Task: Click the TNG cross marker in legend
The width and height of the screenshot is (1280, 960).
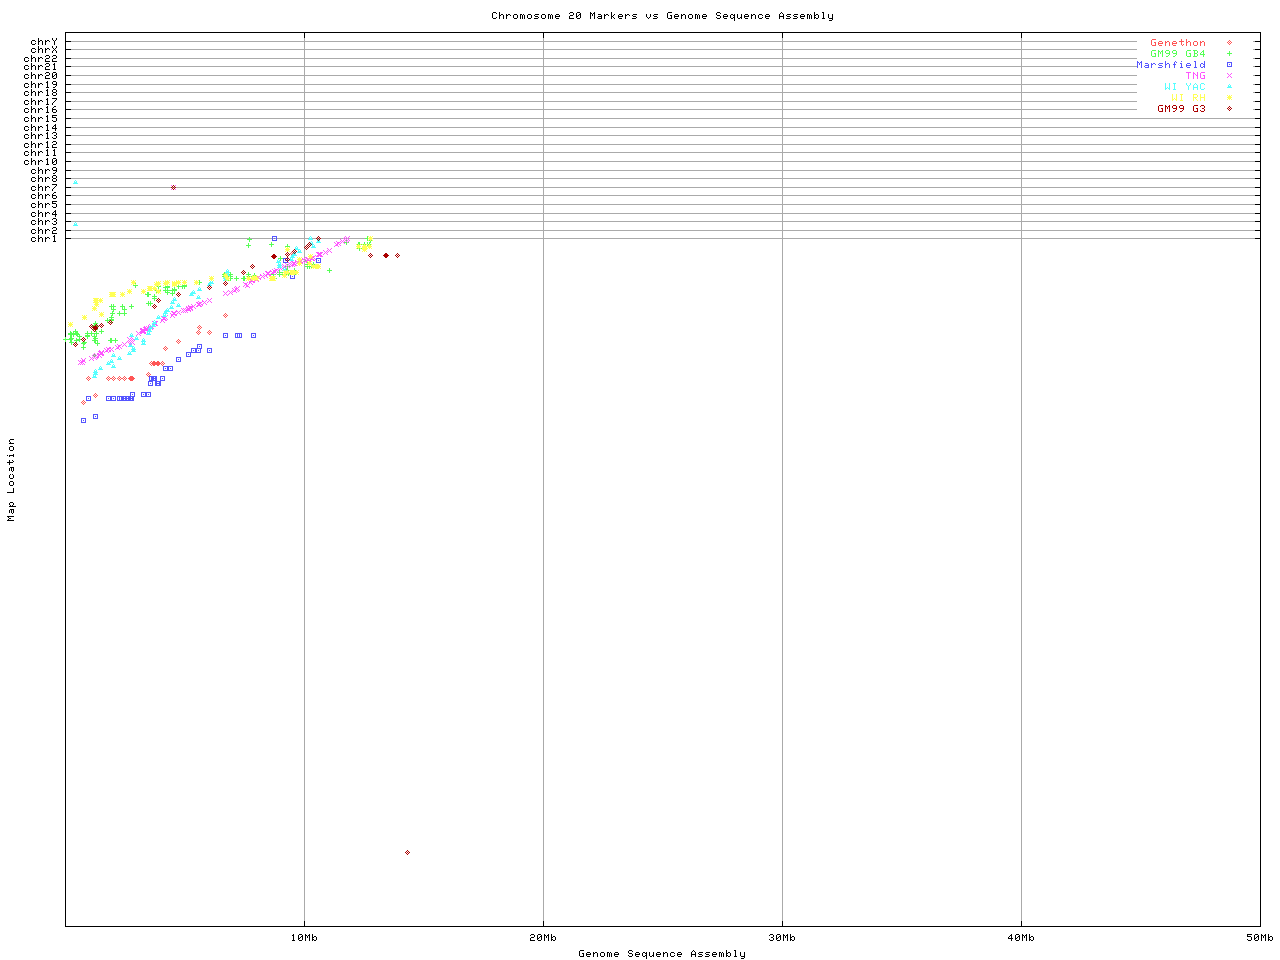Action: coord(1229,76)
